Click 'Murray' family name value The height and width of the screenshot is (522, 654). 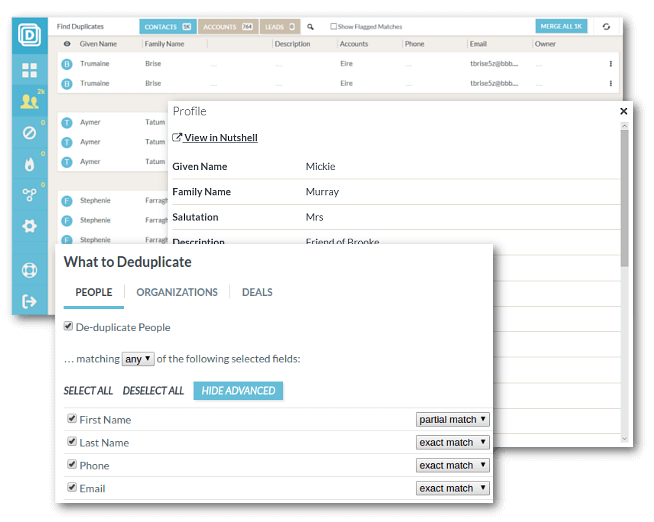click(322, 192)
